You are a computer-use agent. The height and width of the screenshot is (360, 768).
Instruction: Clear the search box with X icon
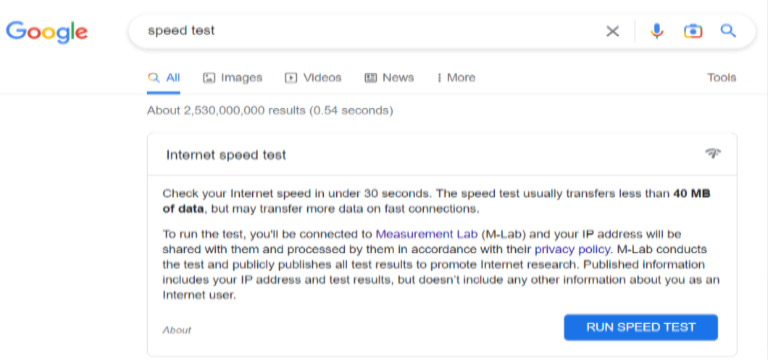tap(612, 31)
